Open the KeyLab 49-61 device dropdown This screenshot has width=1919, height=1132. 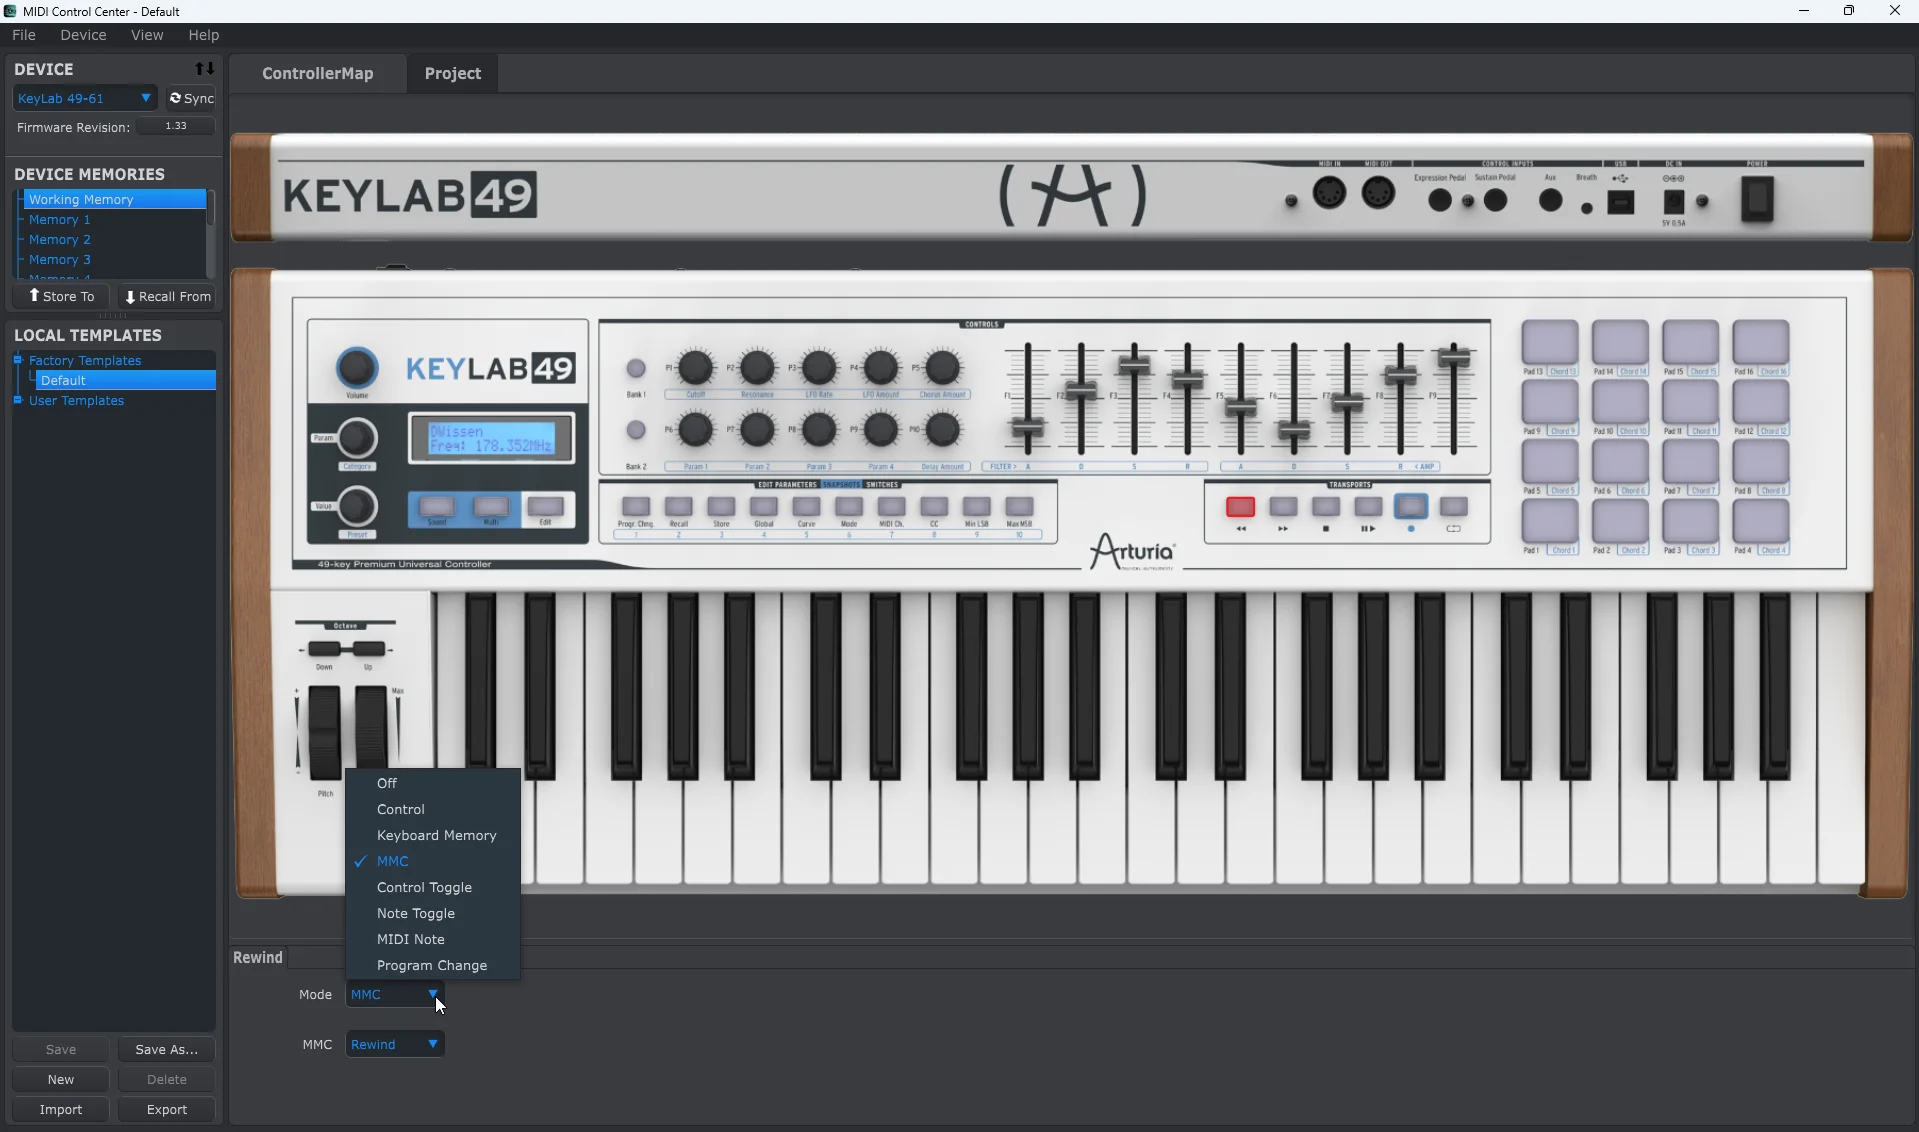tap(85, 98)
